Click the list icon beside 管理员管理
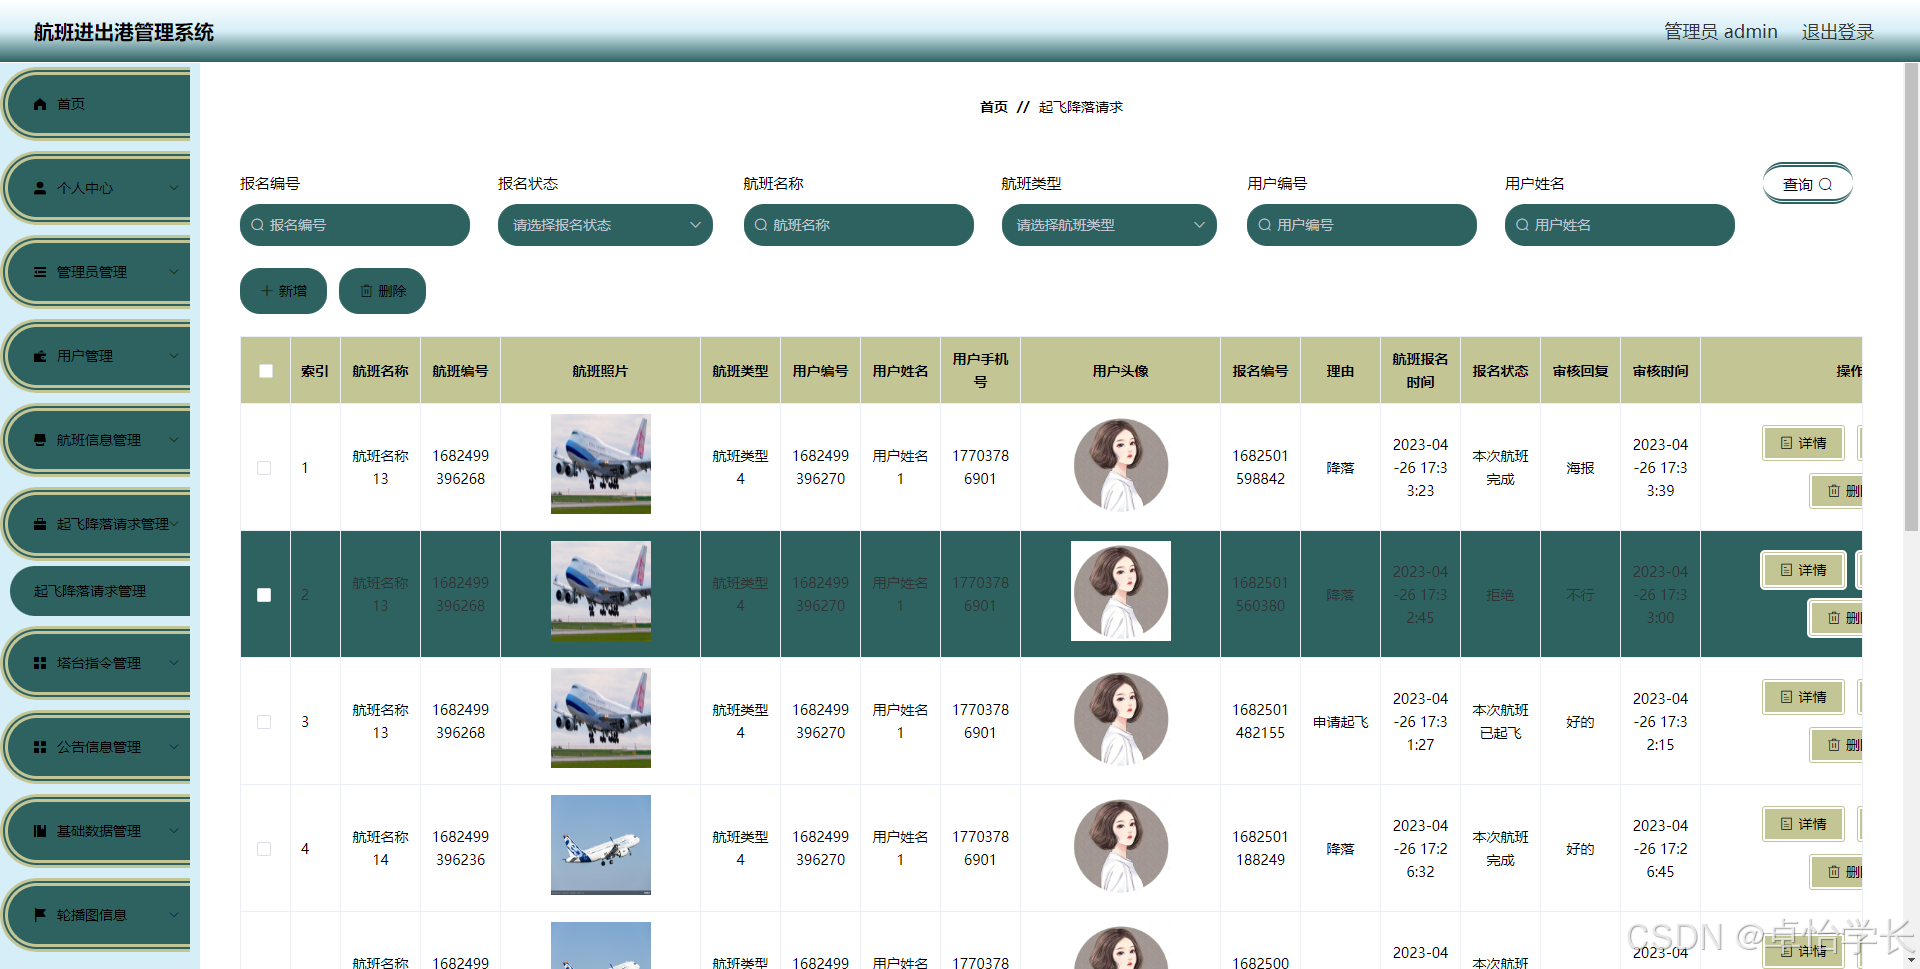Image resolution: width=1920 pixels, height=969 pixels. (x=40, y=272)
